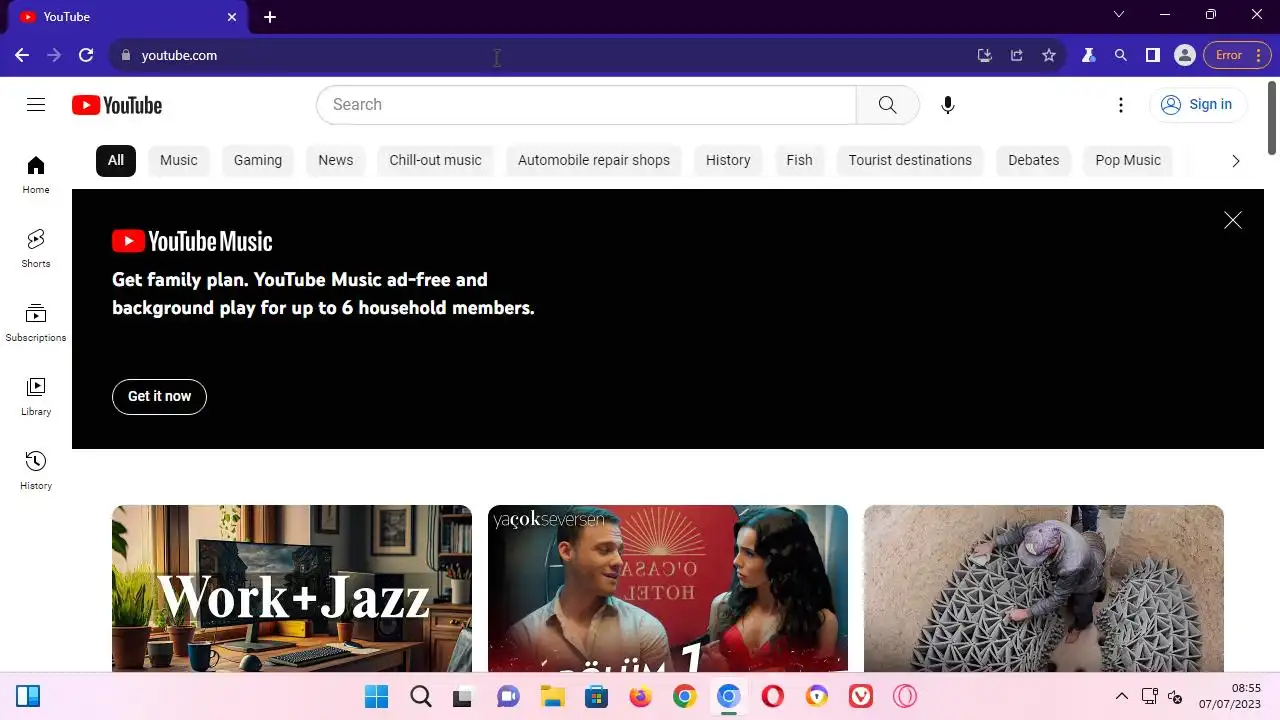Viewport: 1280px width, 720px height.
Task: Open Shorts in sidebar
Action: pos(36,248)
